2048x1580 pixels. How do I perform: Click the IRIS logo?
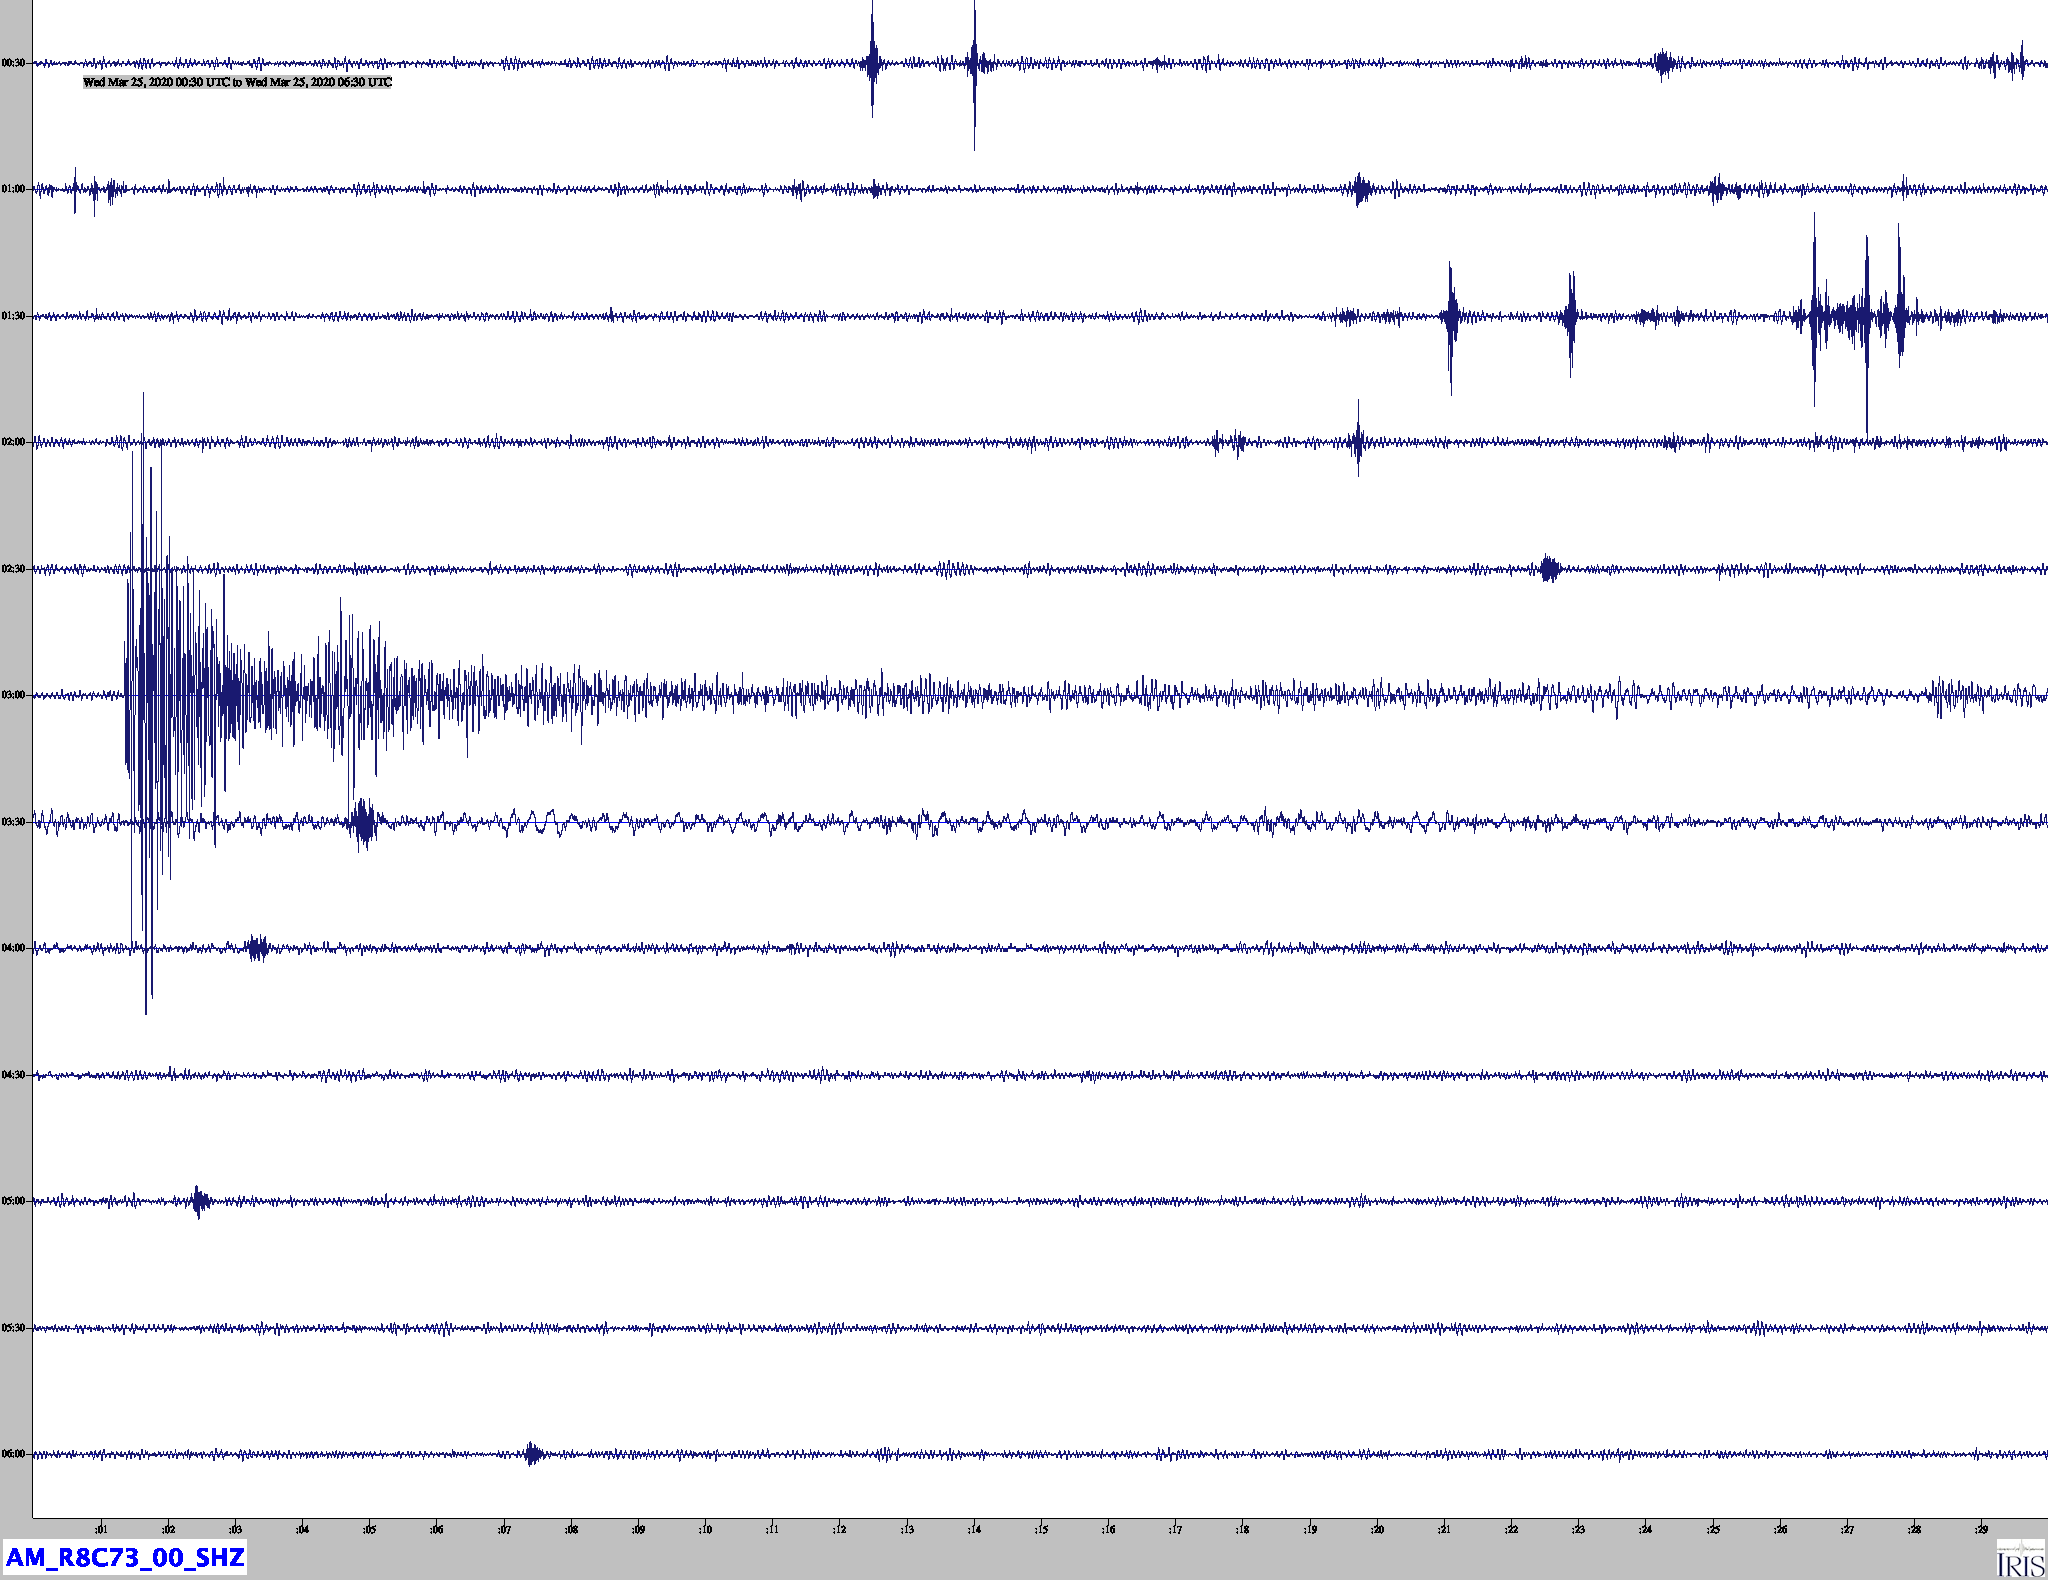[2020, 1558]
